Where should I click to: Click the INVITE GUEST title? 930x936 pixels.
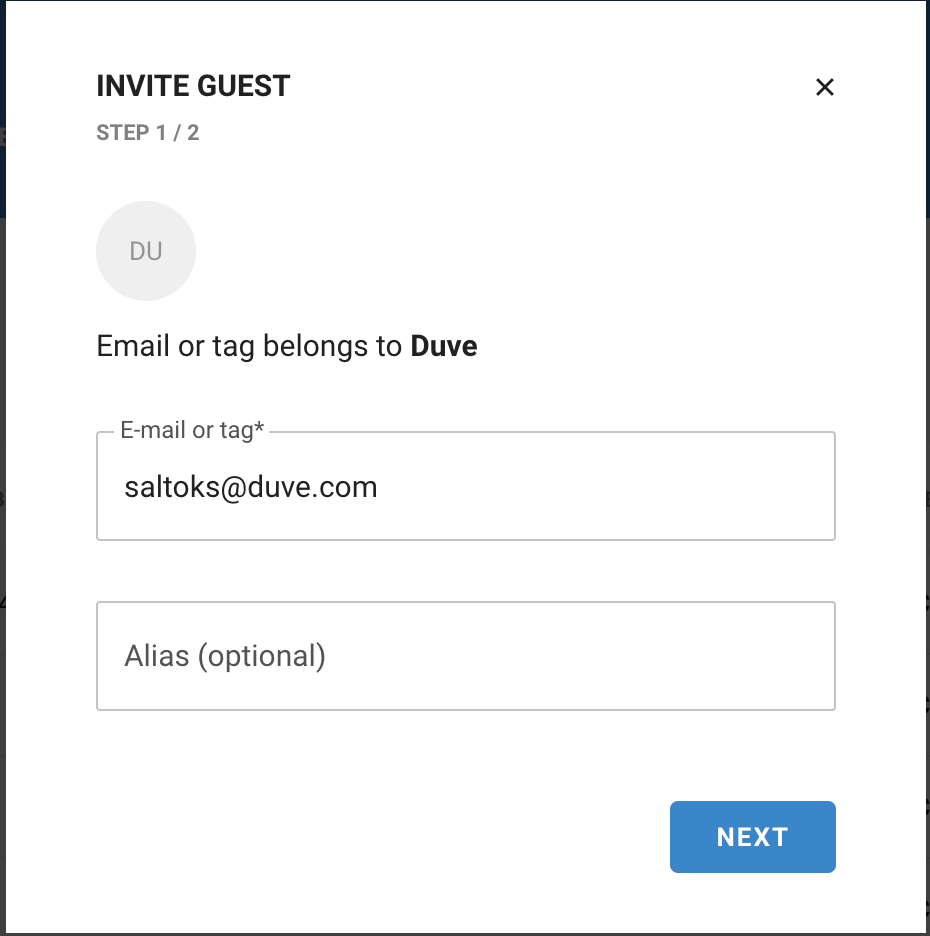(x=192, y=86)
